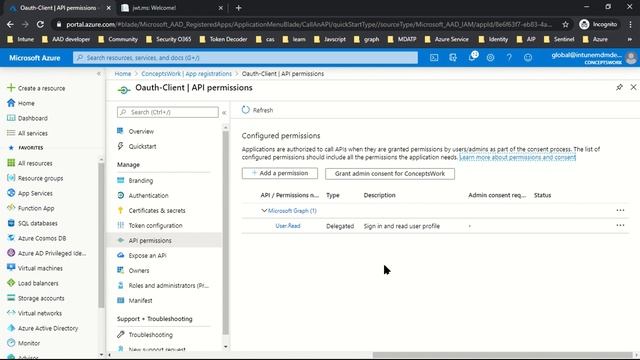The width and height of the screenshot is (640, 360).
Task: Click the Resource groups icon
Action: pyautogui.click(x=11, y=178)
